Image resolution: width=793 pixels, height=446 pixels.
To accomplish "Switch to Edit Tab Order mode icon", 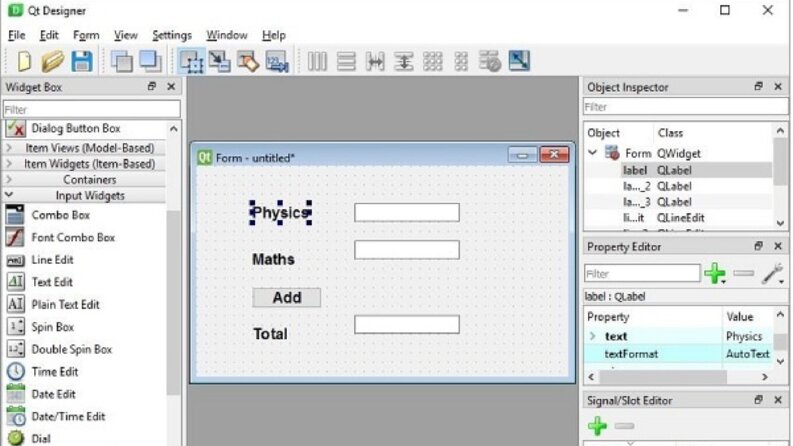I will point(277,61).
